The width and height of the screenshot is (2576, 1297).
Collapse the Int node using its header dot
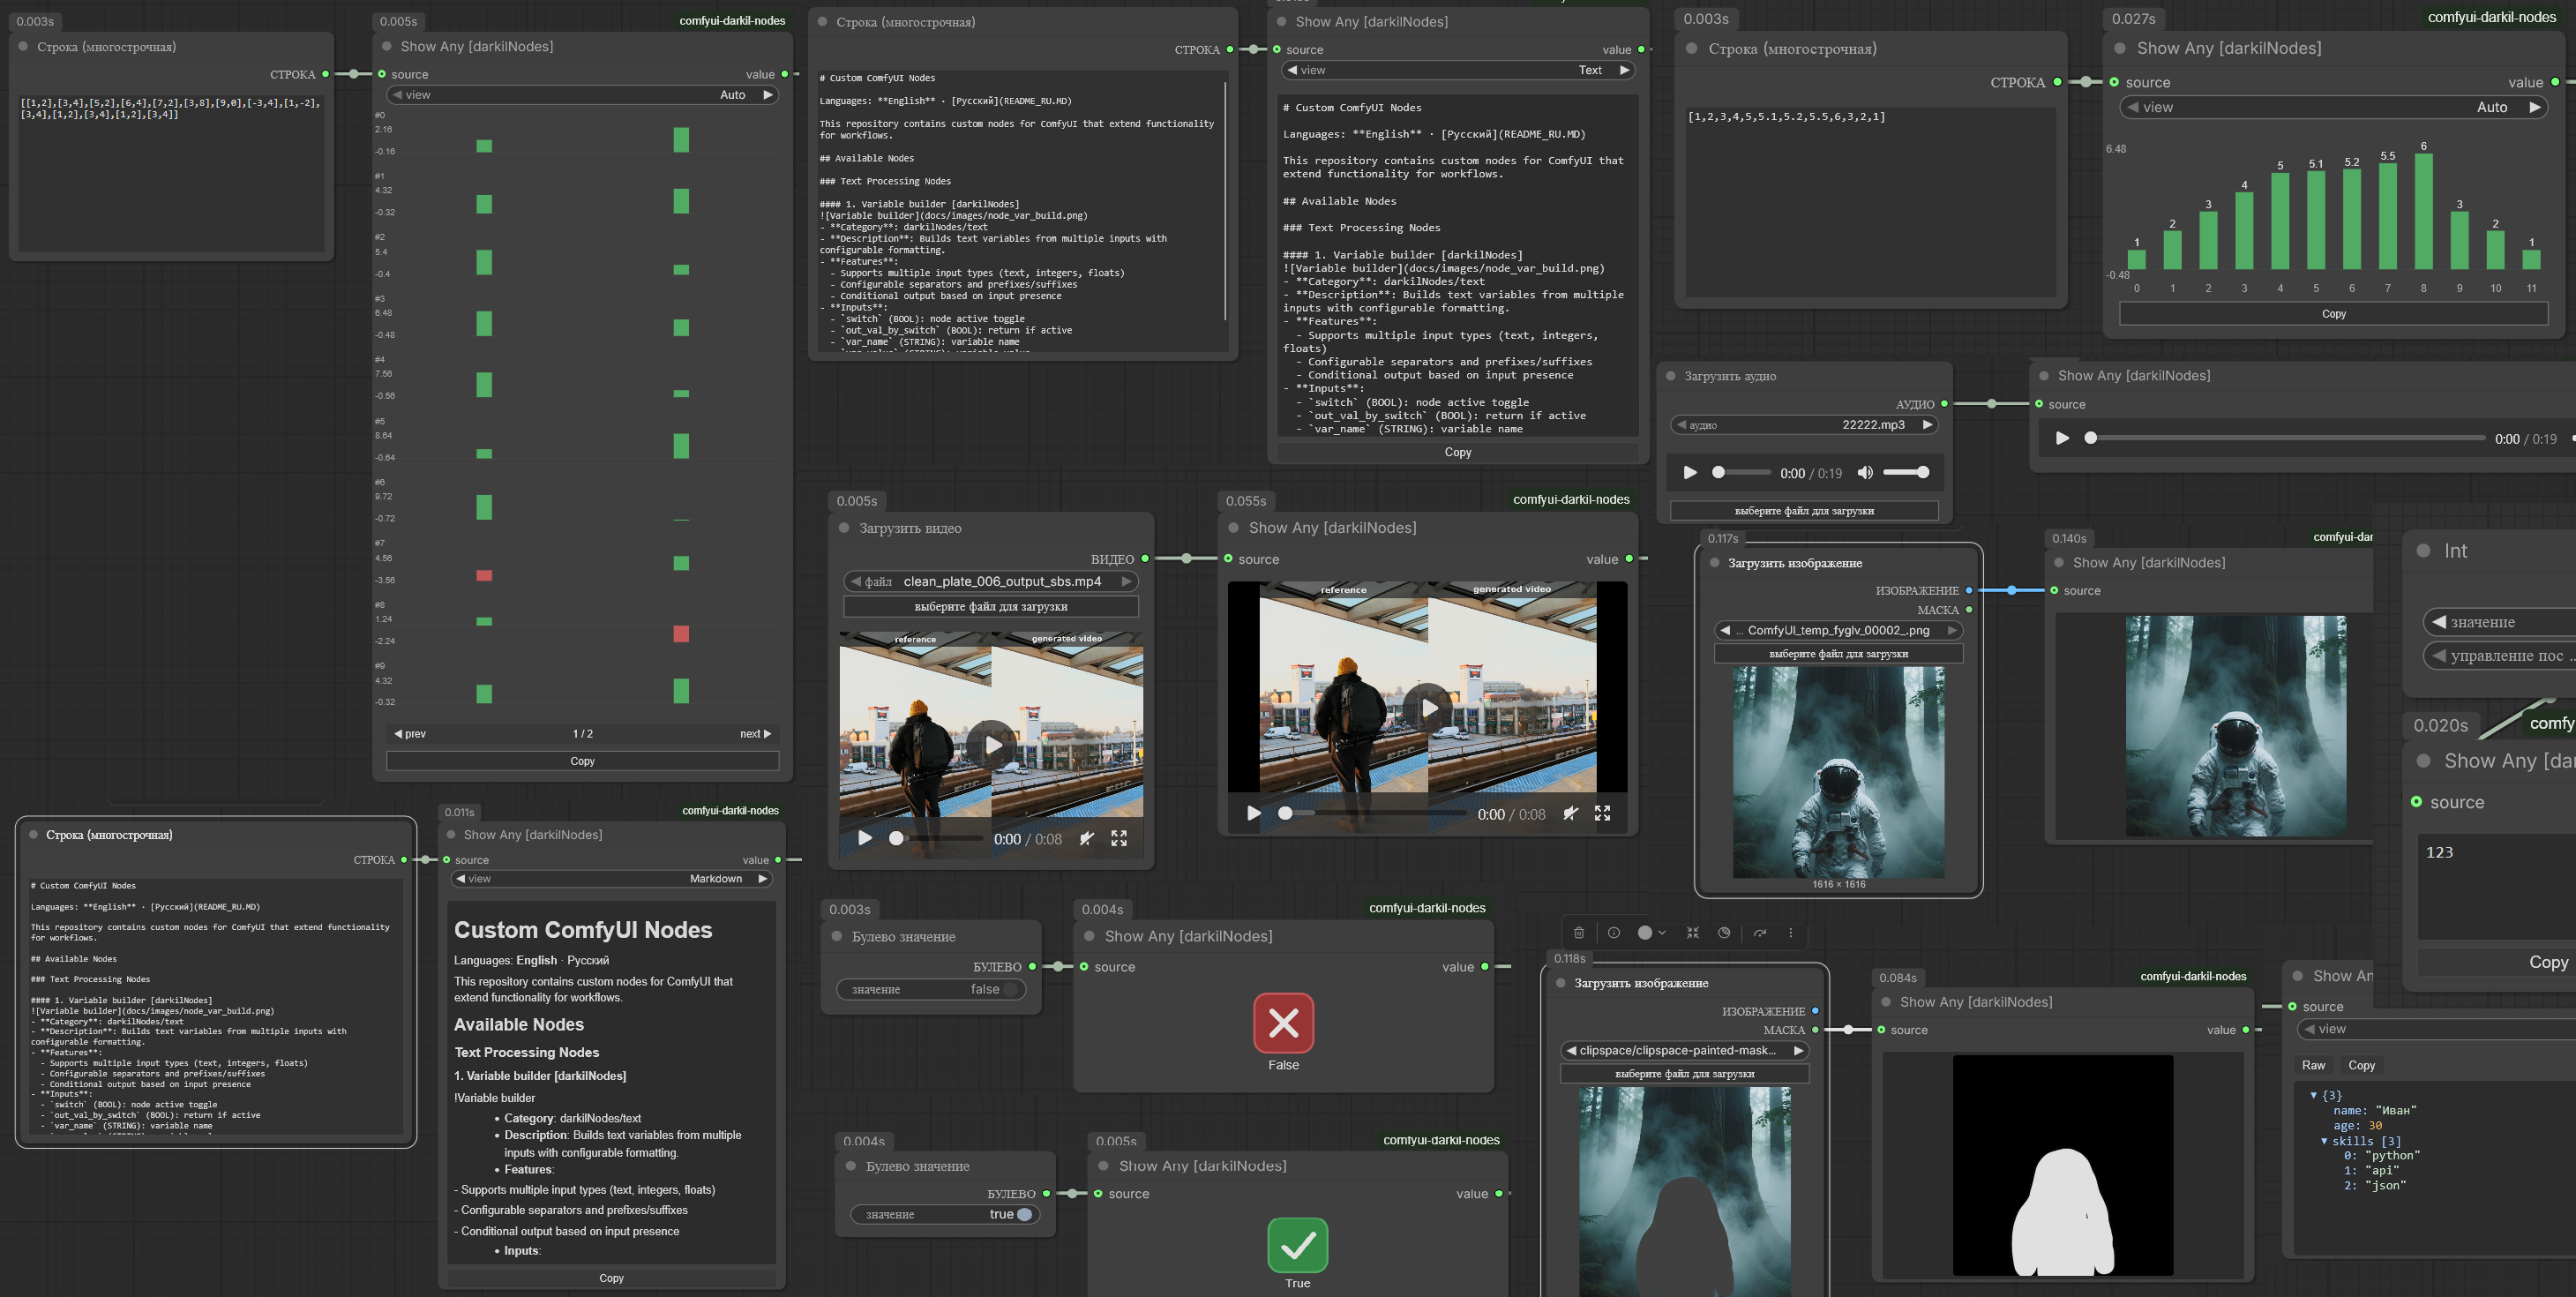[x=2423, y=551]
